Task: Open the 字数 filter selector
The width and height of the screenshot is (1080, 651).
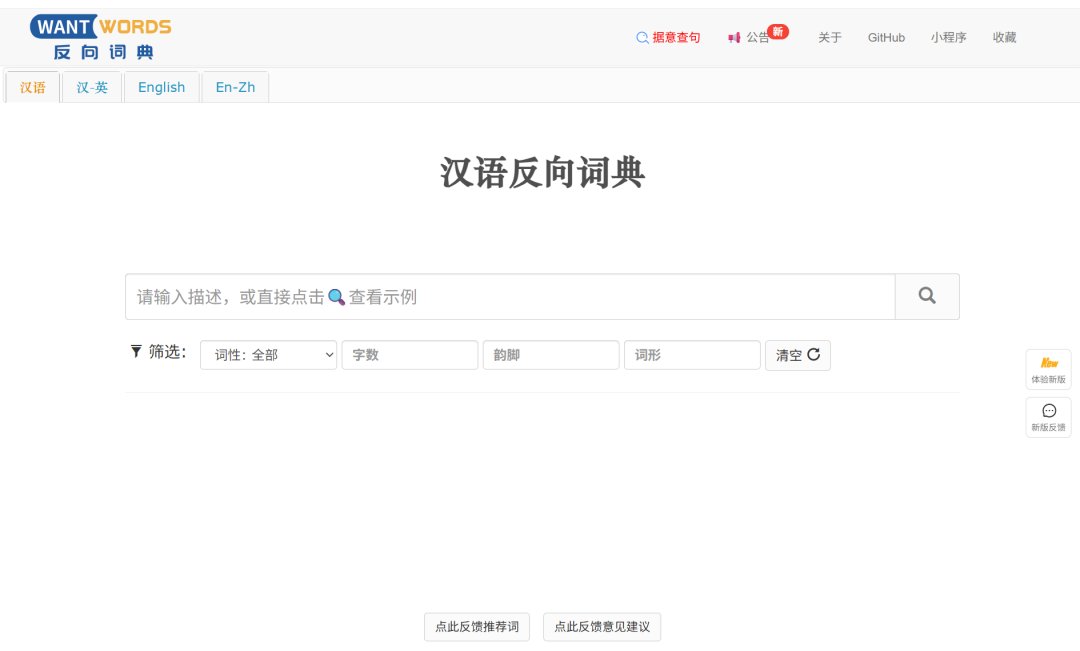Action: pyautogui.click(x=410, y=355)
